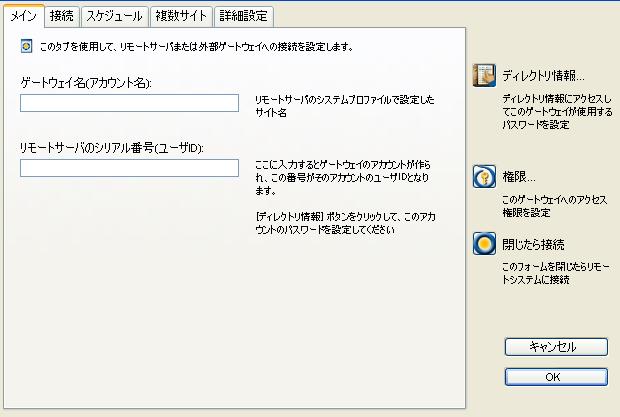The width and height of the screenshot is (620, 417).
Task: Click the access rights description under 権限
Action: pos(554,206)
